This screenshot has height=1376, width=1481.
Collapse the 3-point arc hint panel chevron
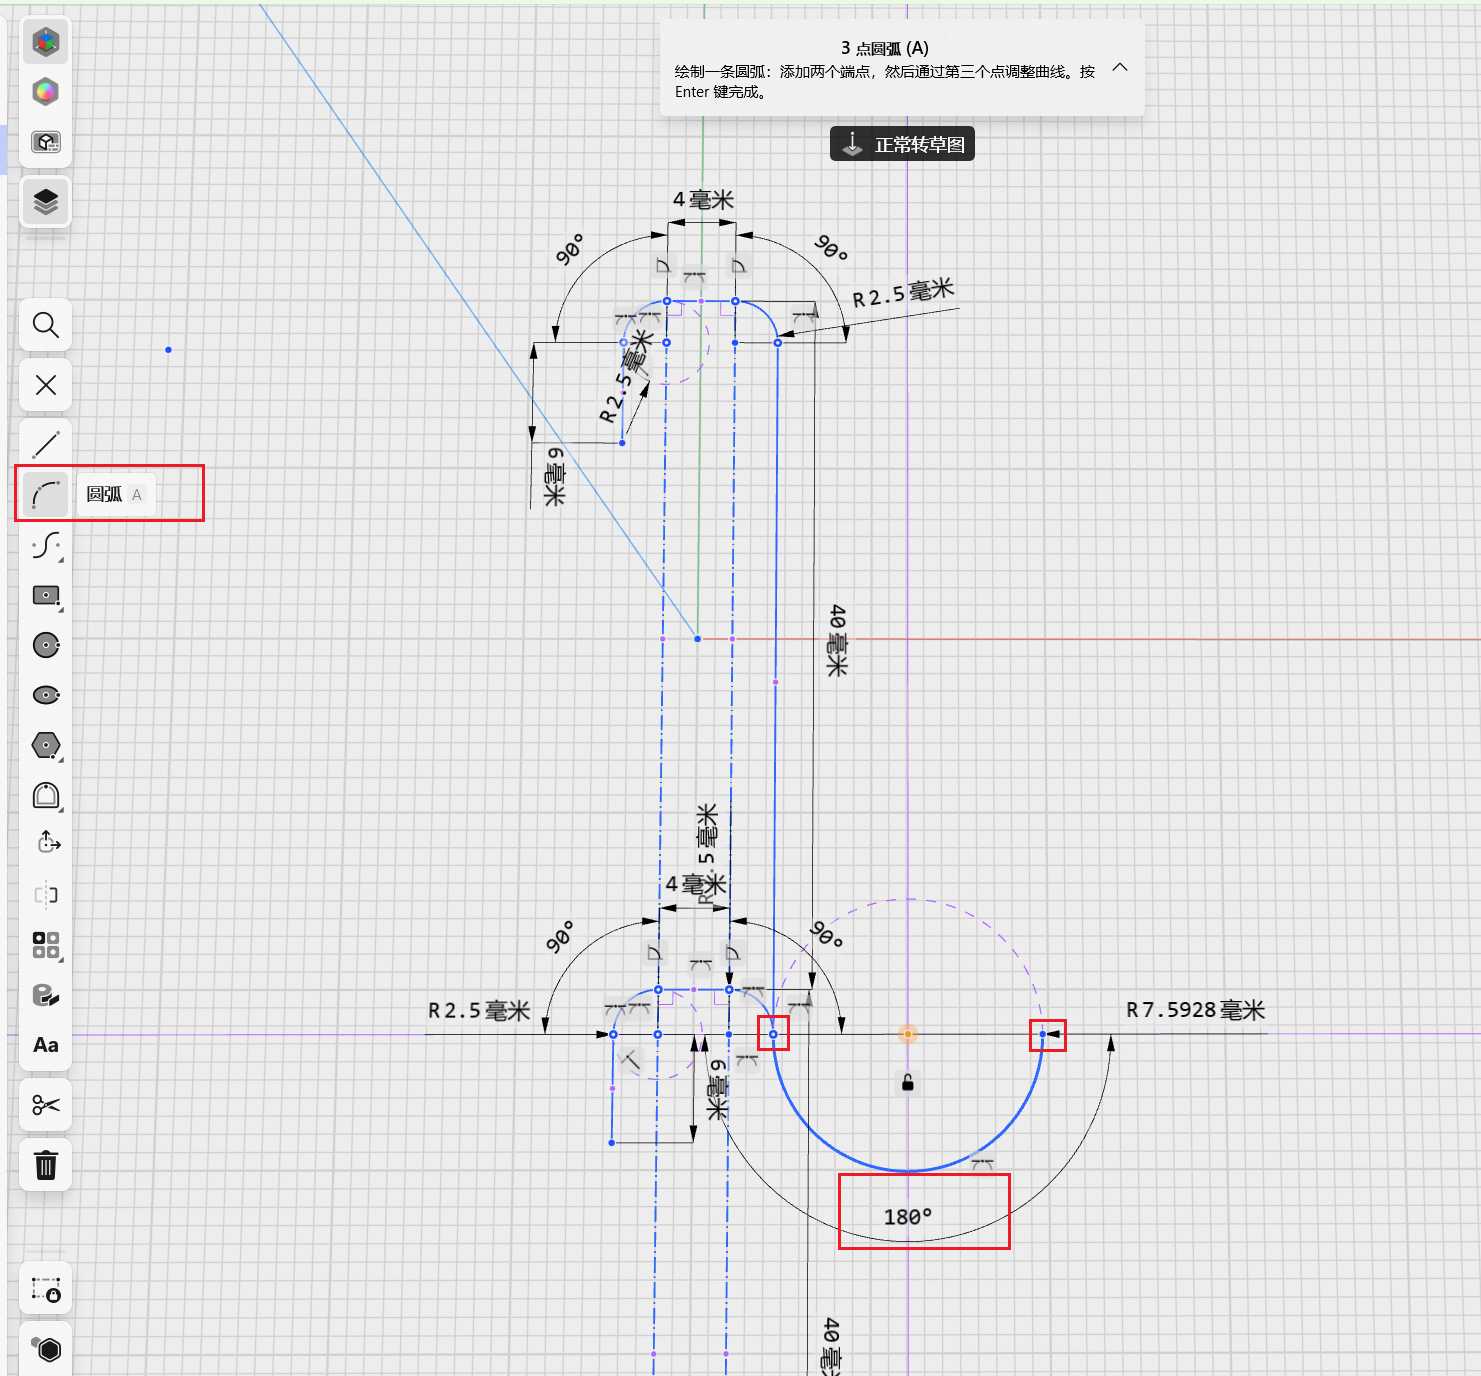(x=1120, y=68)
